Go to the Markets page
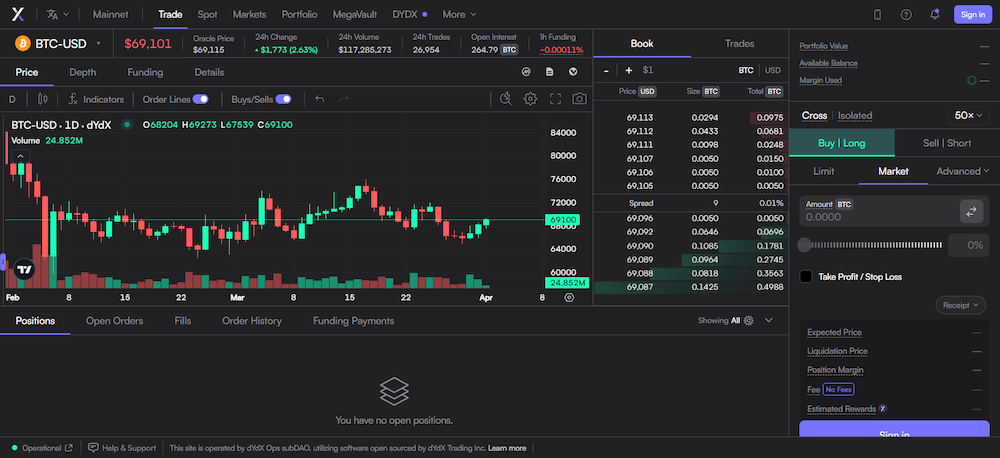This screenshot has height=458, width=1000. pyautogui.click(x=249, y=14)
